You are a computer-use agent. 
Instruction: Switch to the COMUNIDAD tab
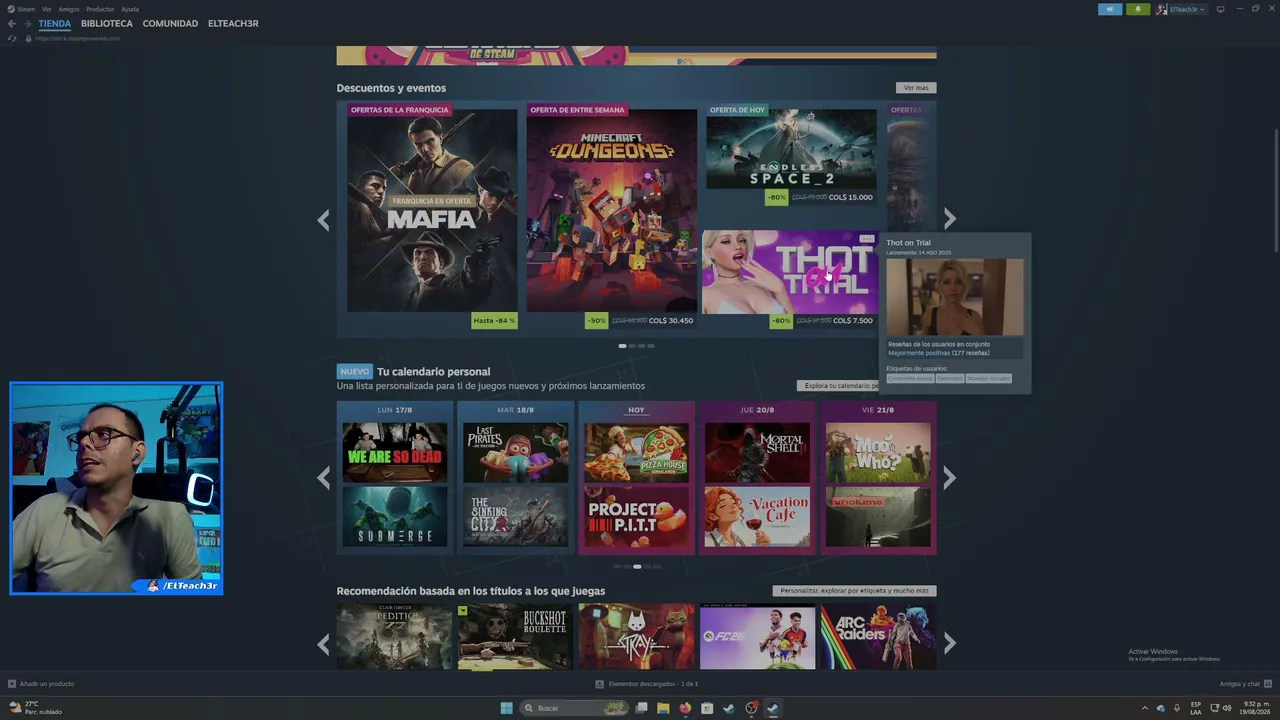click(170, 24)
